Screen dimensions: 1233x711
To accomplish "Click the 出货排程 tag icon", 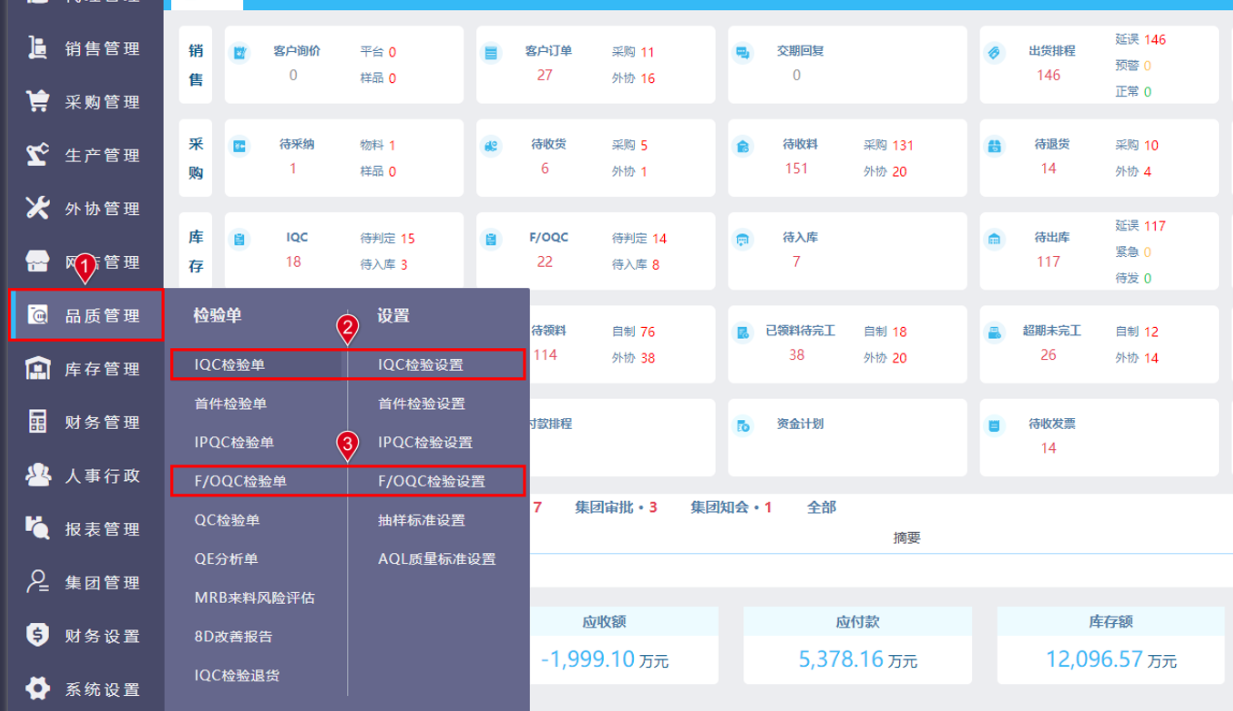I will [x=994, y=52].
